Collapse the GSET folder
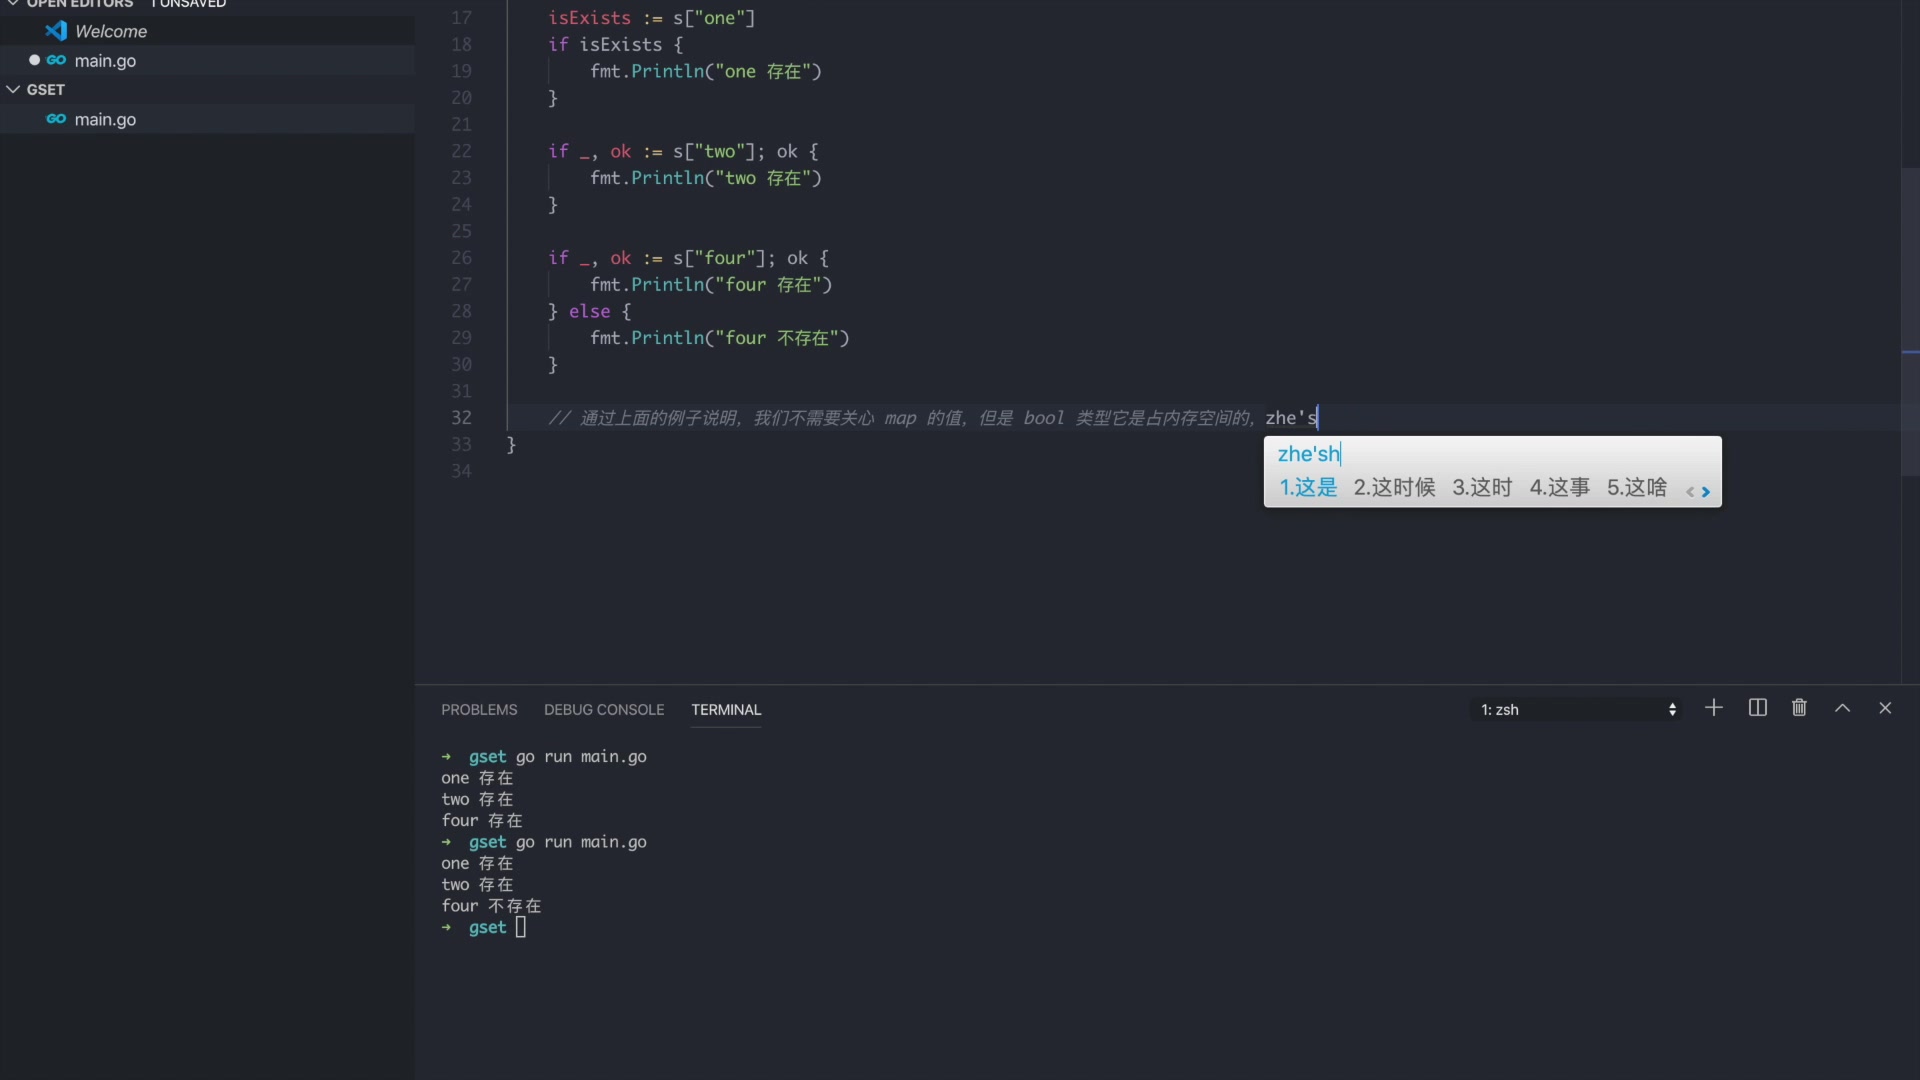This screenshot has width=1920, height=1080. pyautogui.click(x=12, y=89)
